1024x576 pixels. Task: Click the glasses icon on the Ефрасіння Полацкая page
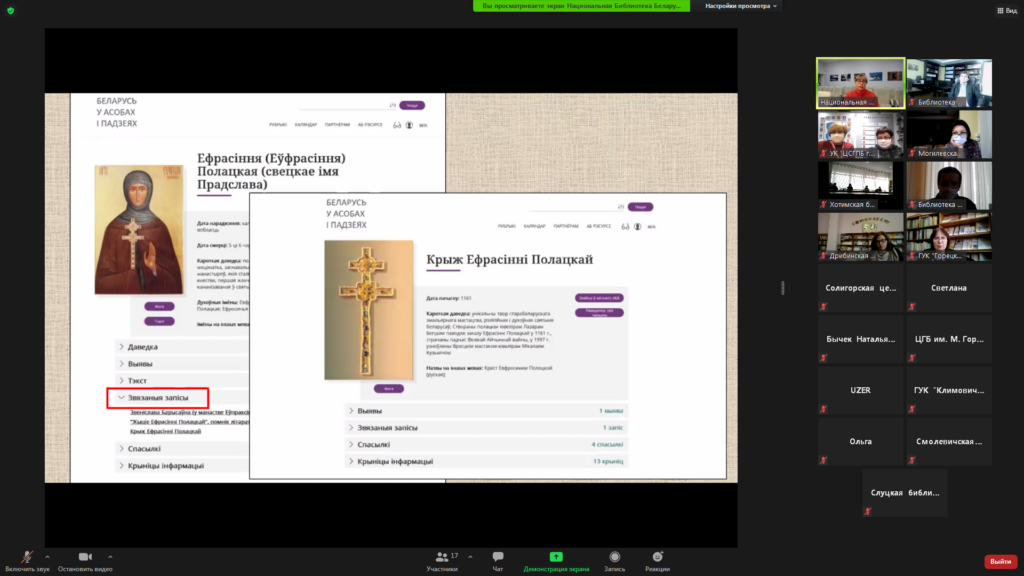point(396,125)
